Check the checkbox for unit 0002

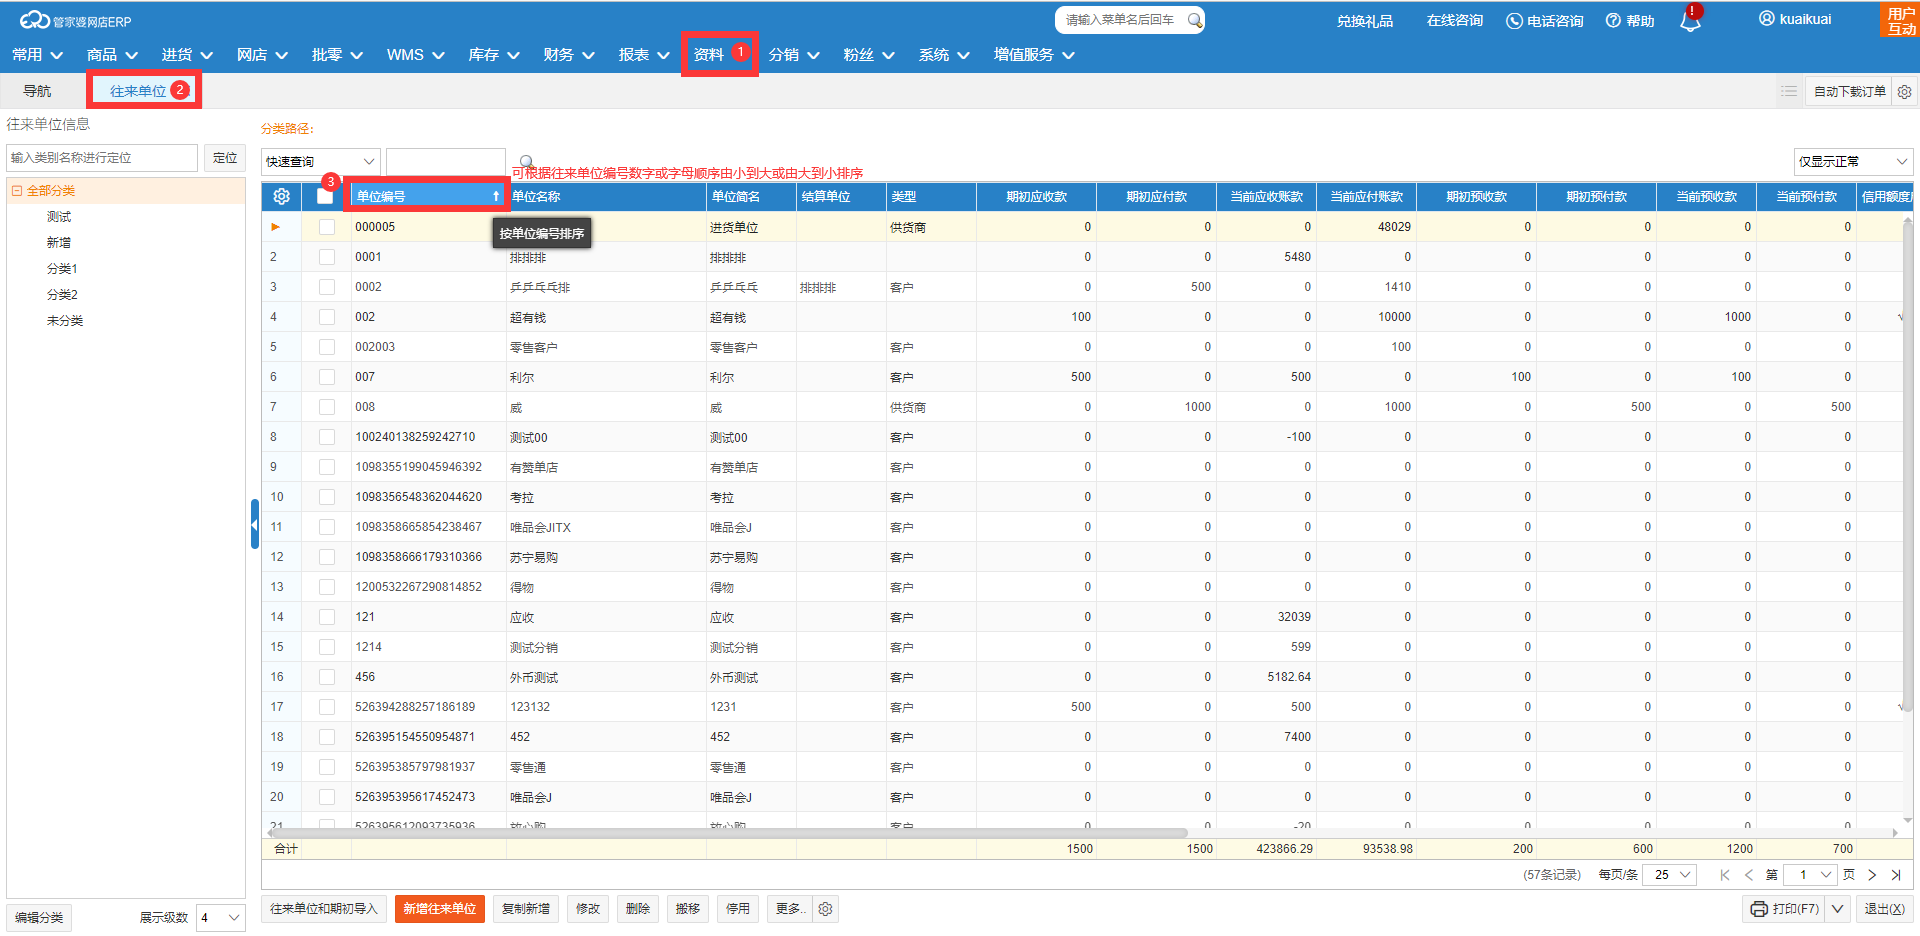coord(327,287)
